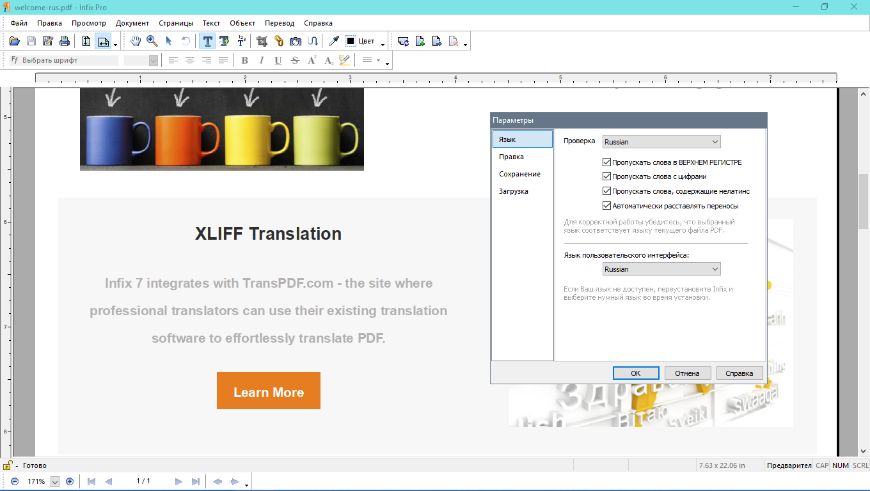Click the NUM indicator in status bar
The height and width of the screenshot is (491, 870).
point(841,465)
